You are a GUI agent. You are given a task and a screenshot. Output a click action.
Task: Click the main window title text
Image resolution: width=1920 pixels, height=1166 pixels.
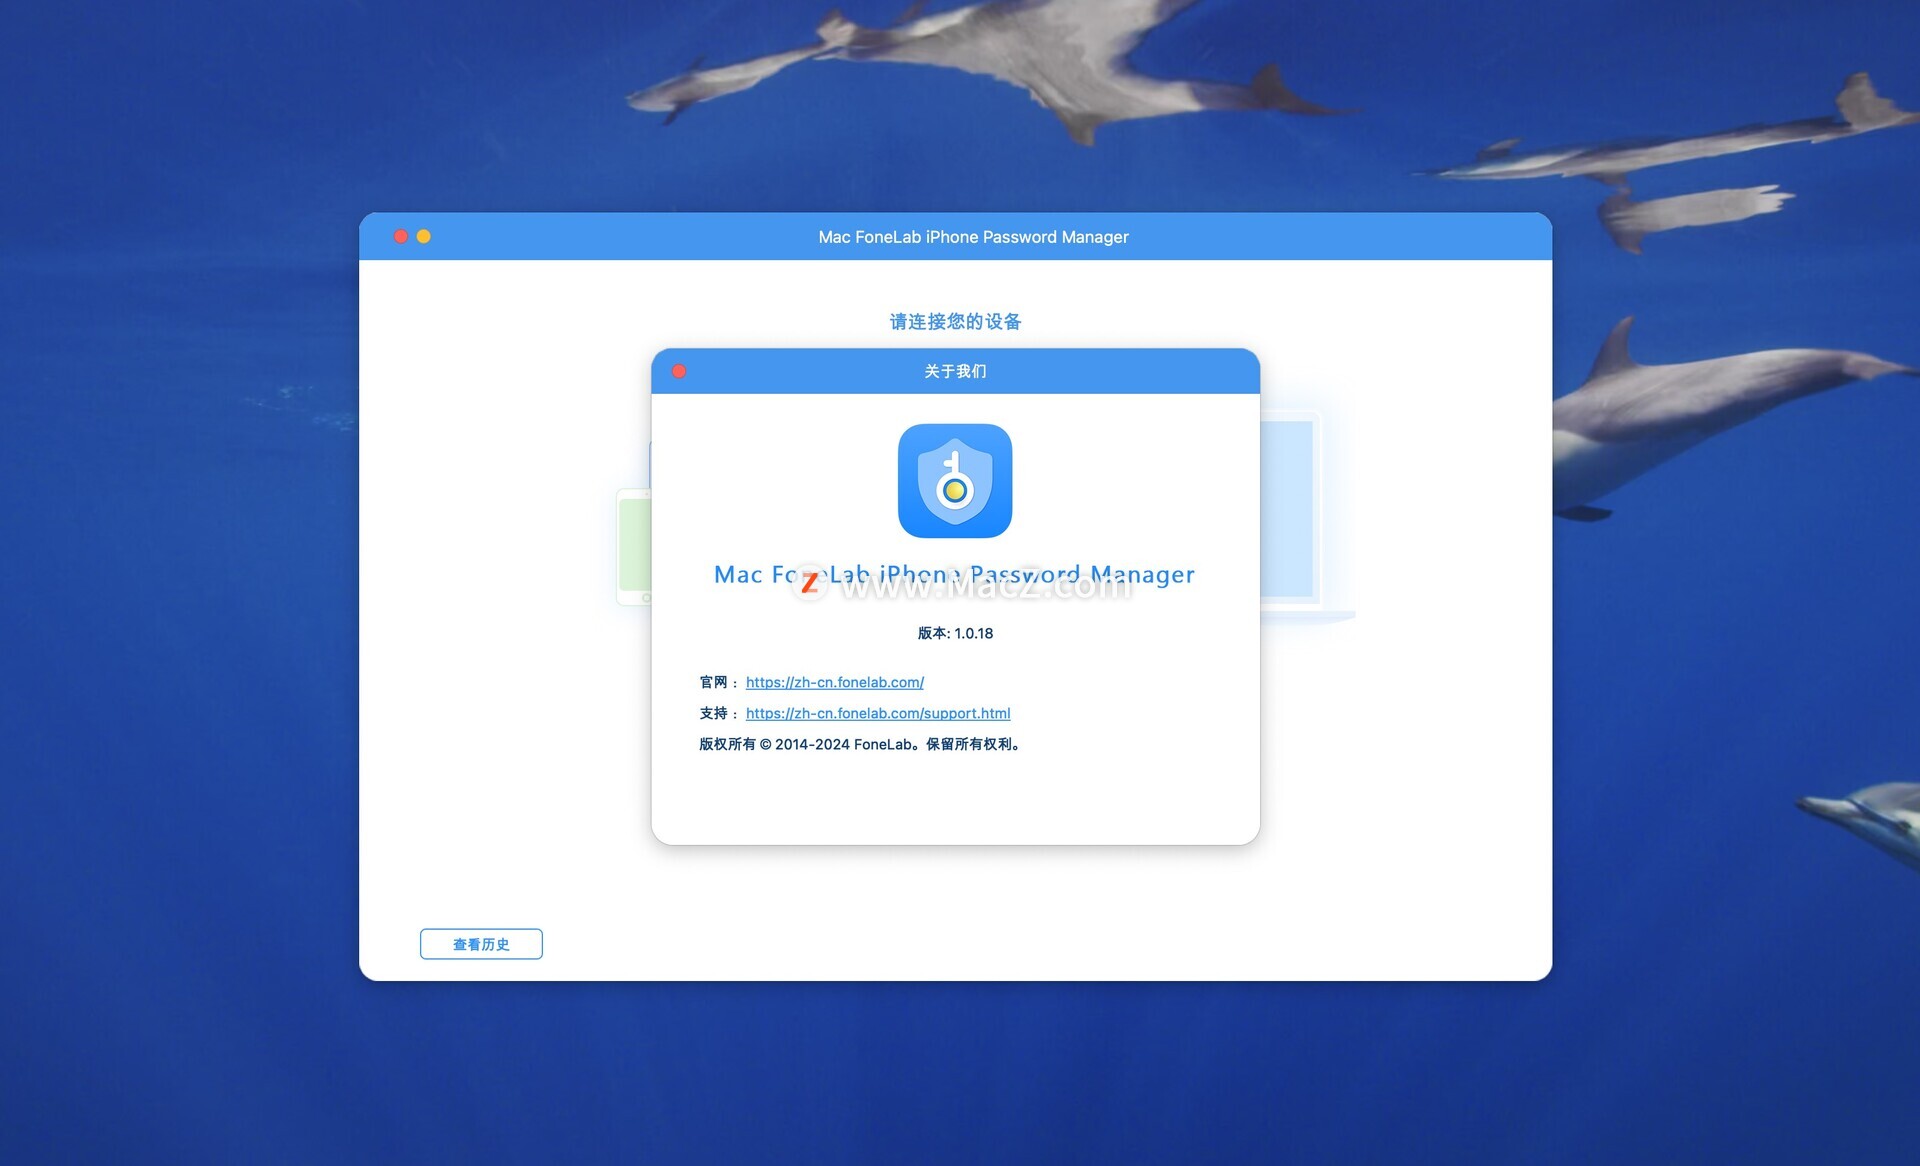pos(972,237)
